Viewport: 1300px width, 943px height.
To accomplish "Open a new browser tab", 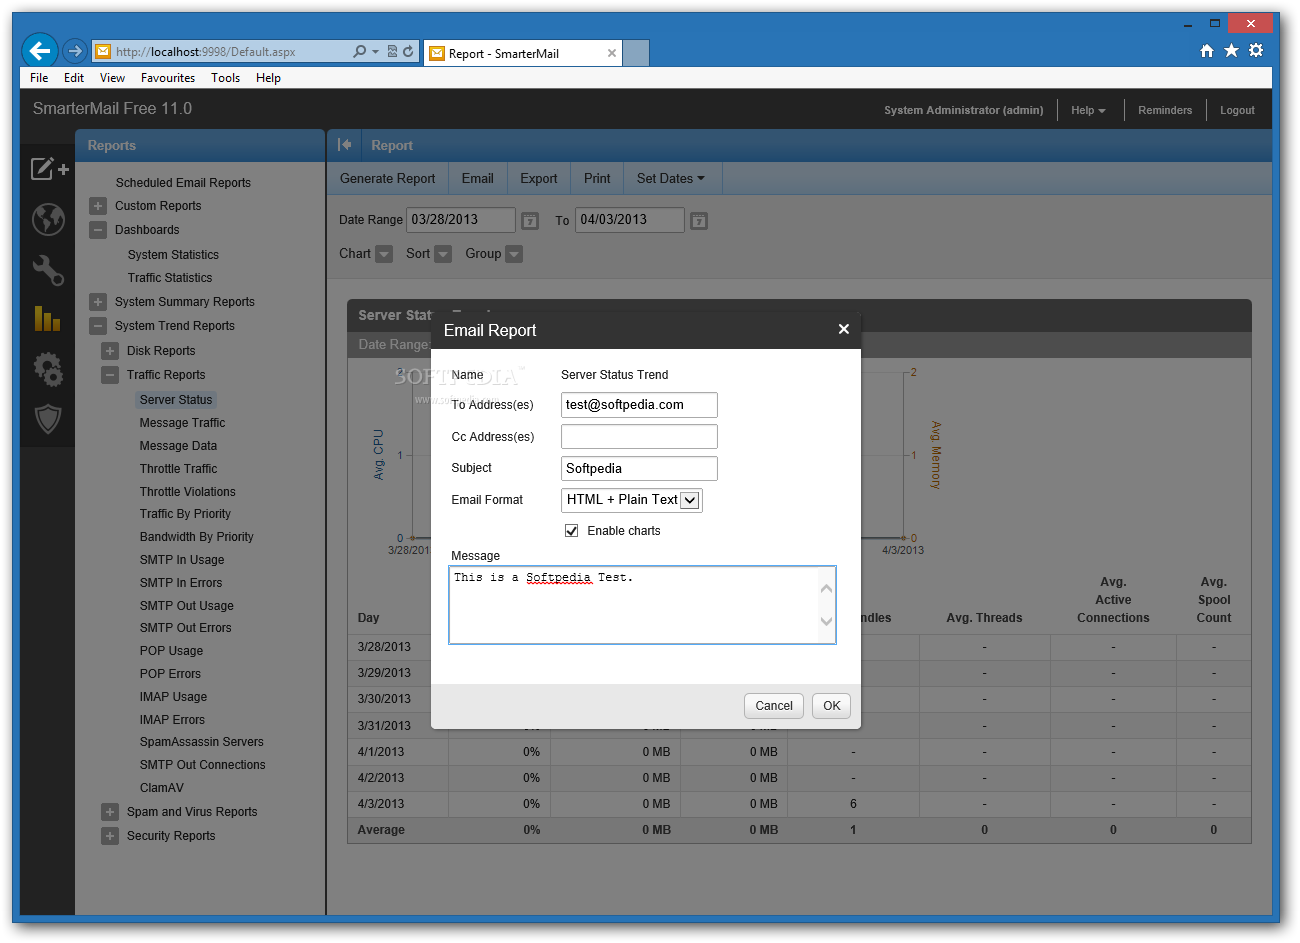I will click(x=636, y=53).
